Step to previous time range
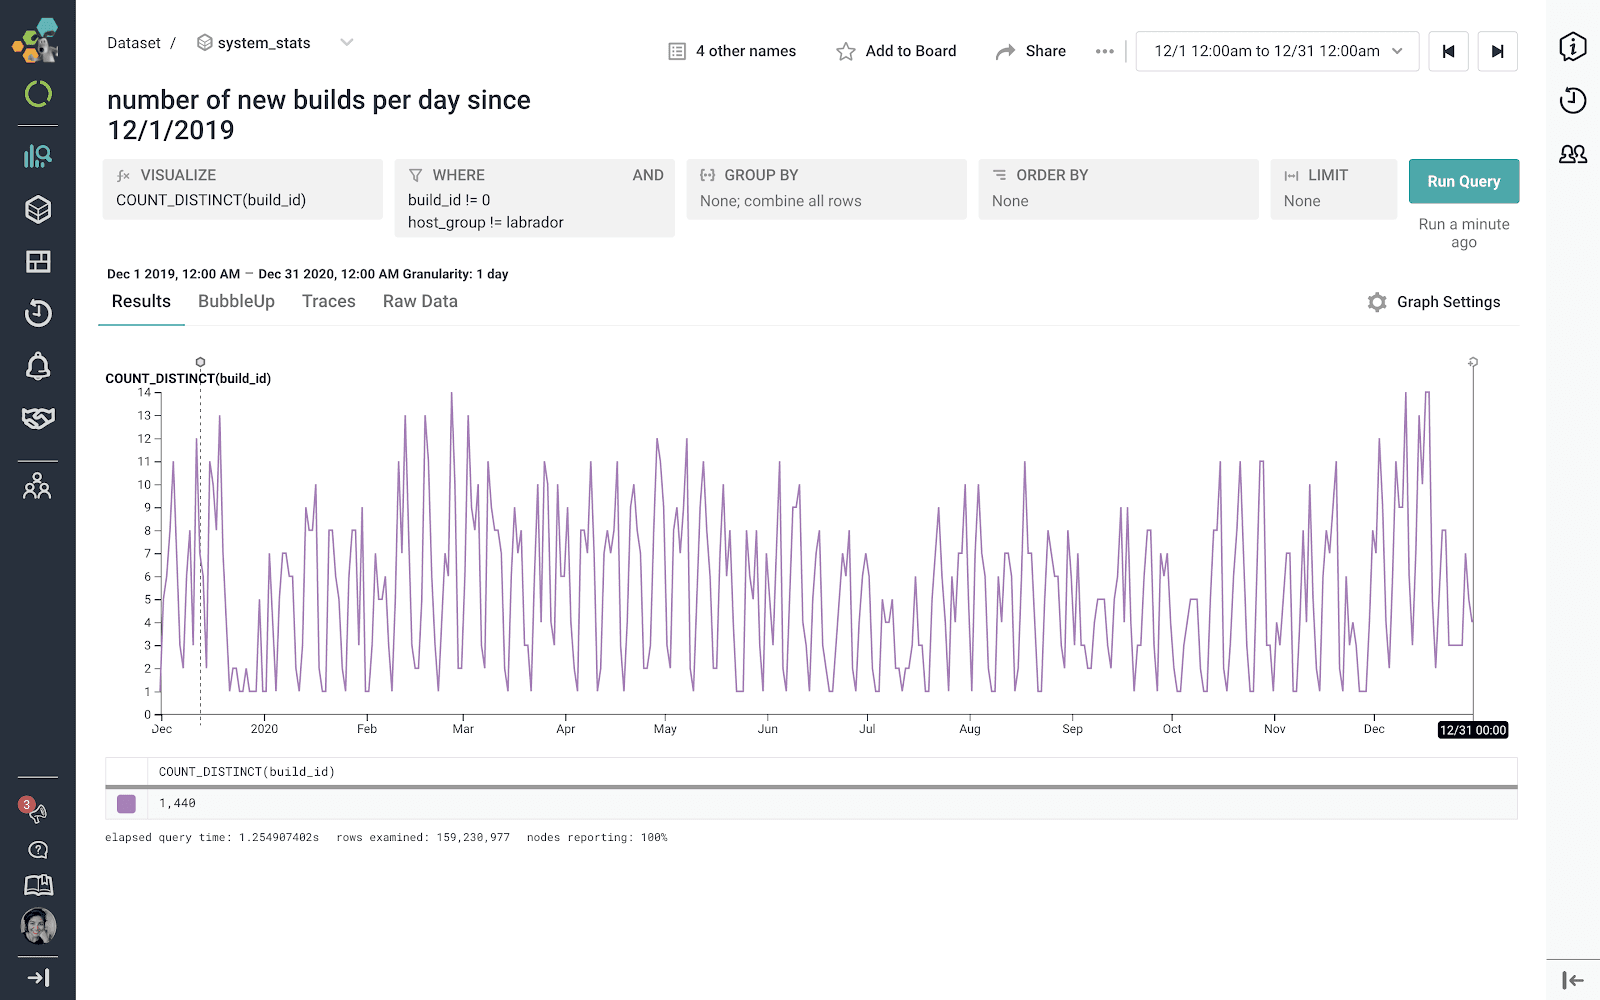The height and width of the screenshot is (1000, 1600). pyautogui.click(x=1448, y=51)
